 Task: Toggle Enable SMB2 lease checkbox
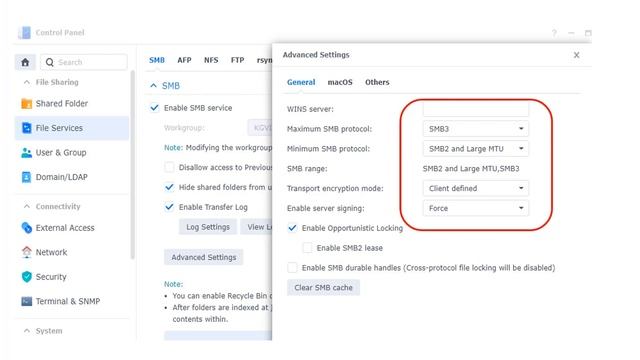pos(307,248)
